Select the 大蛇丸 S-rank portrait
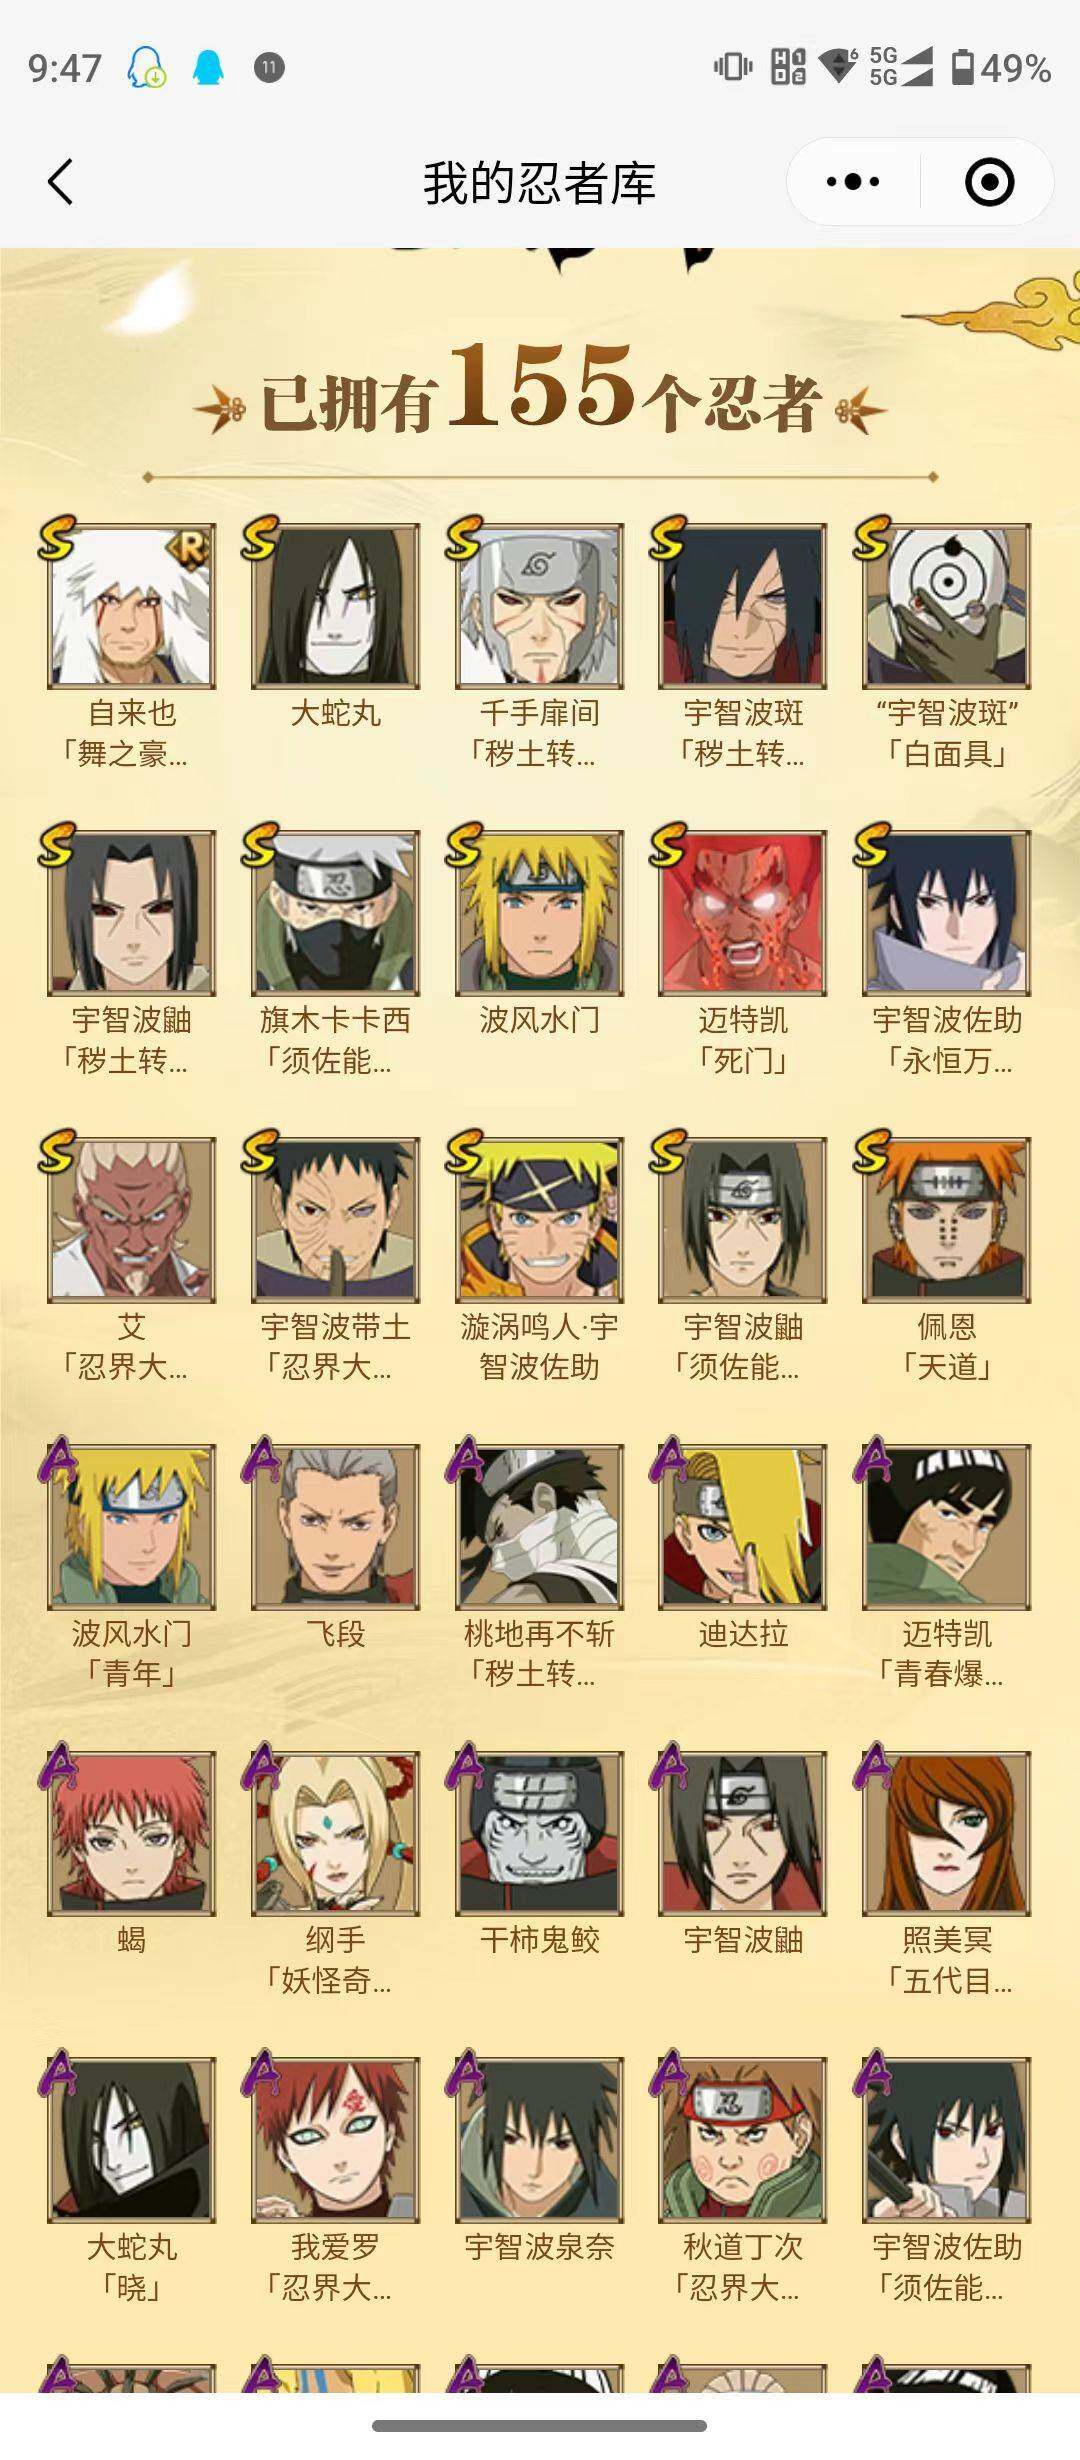The height and width of the screenshot is (2460, 1080). pyautogui.click(x=335, y=606)
